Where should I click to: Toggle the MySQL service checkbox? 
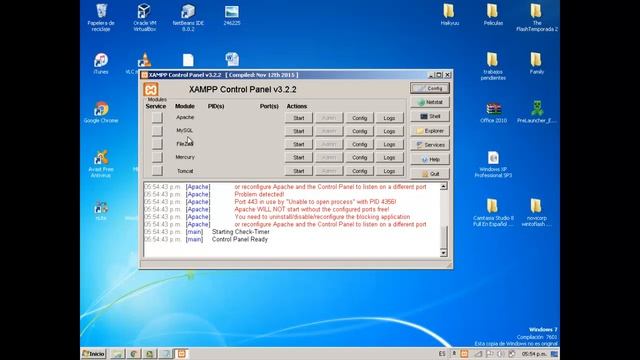157,131
